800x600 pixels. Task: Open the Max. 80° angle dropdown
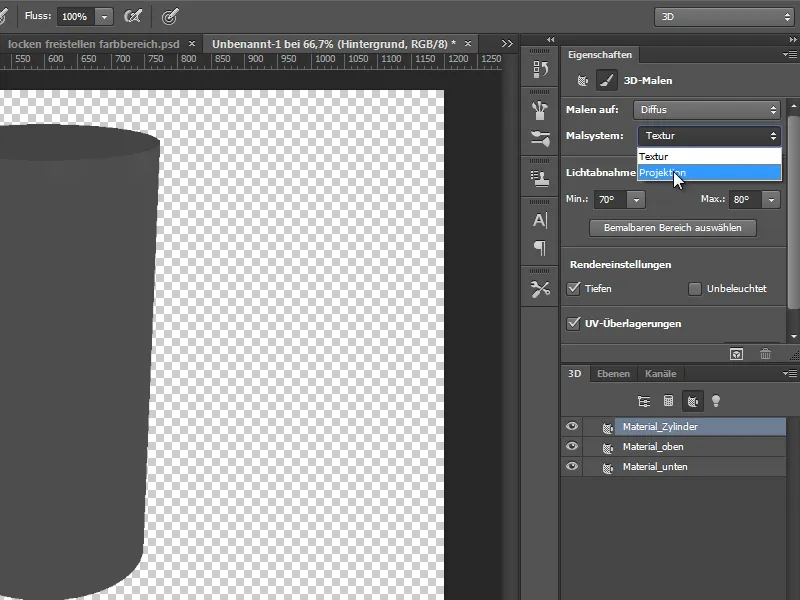pyautogui.click(x=771, y=199)
